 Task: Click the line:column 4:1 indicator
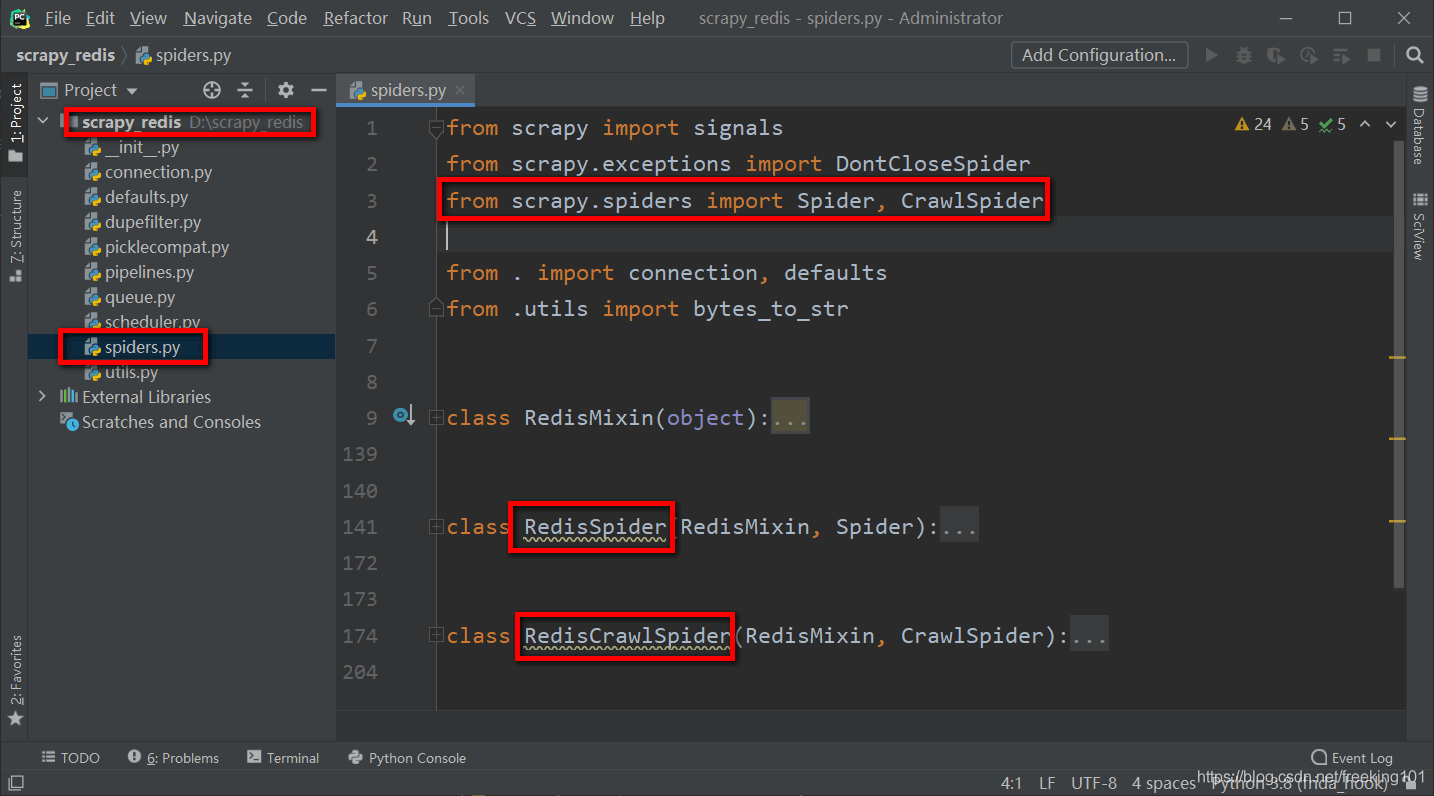point(1011,783)
